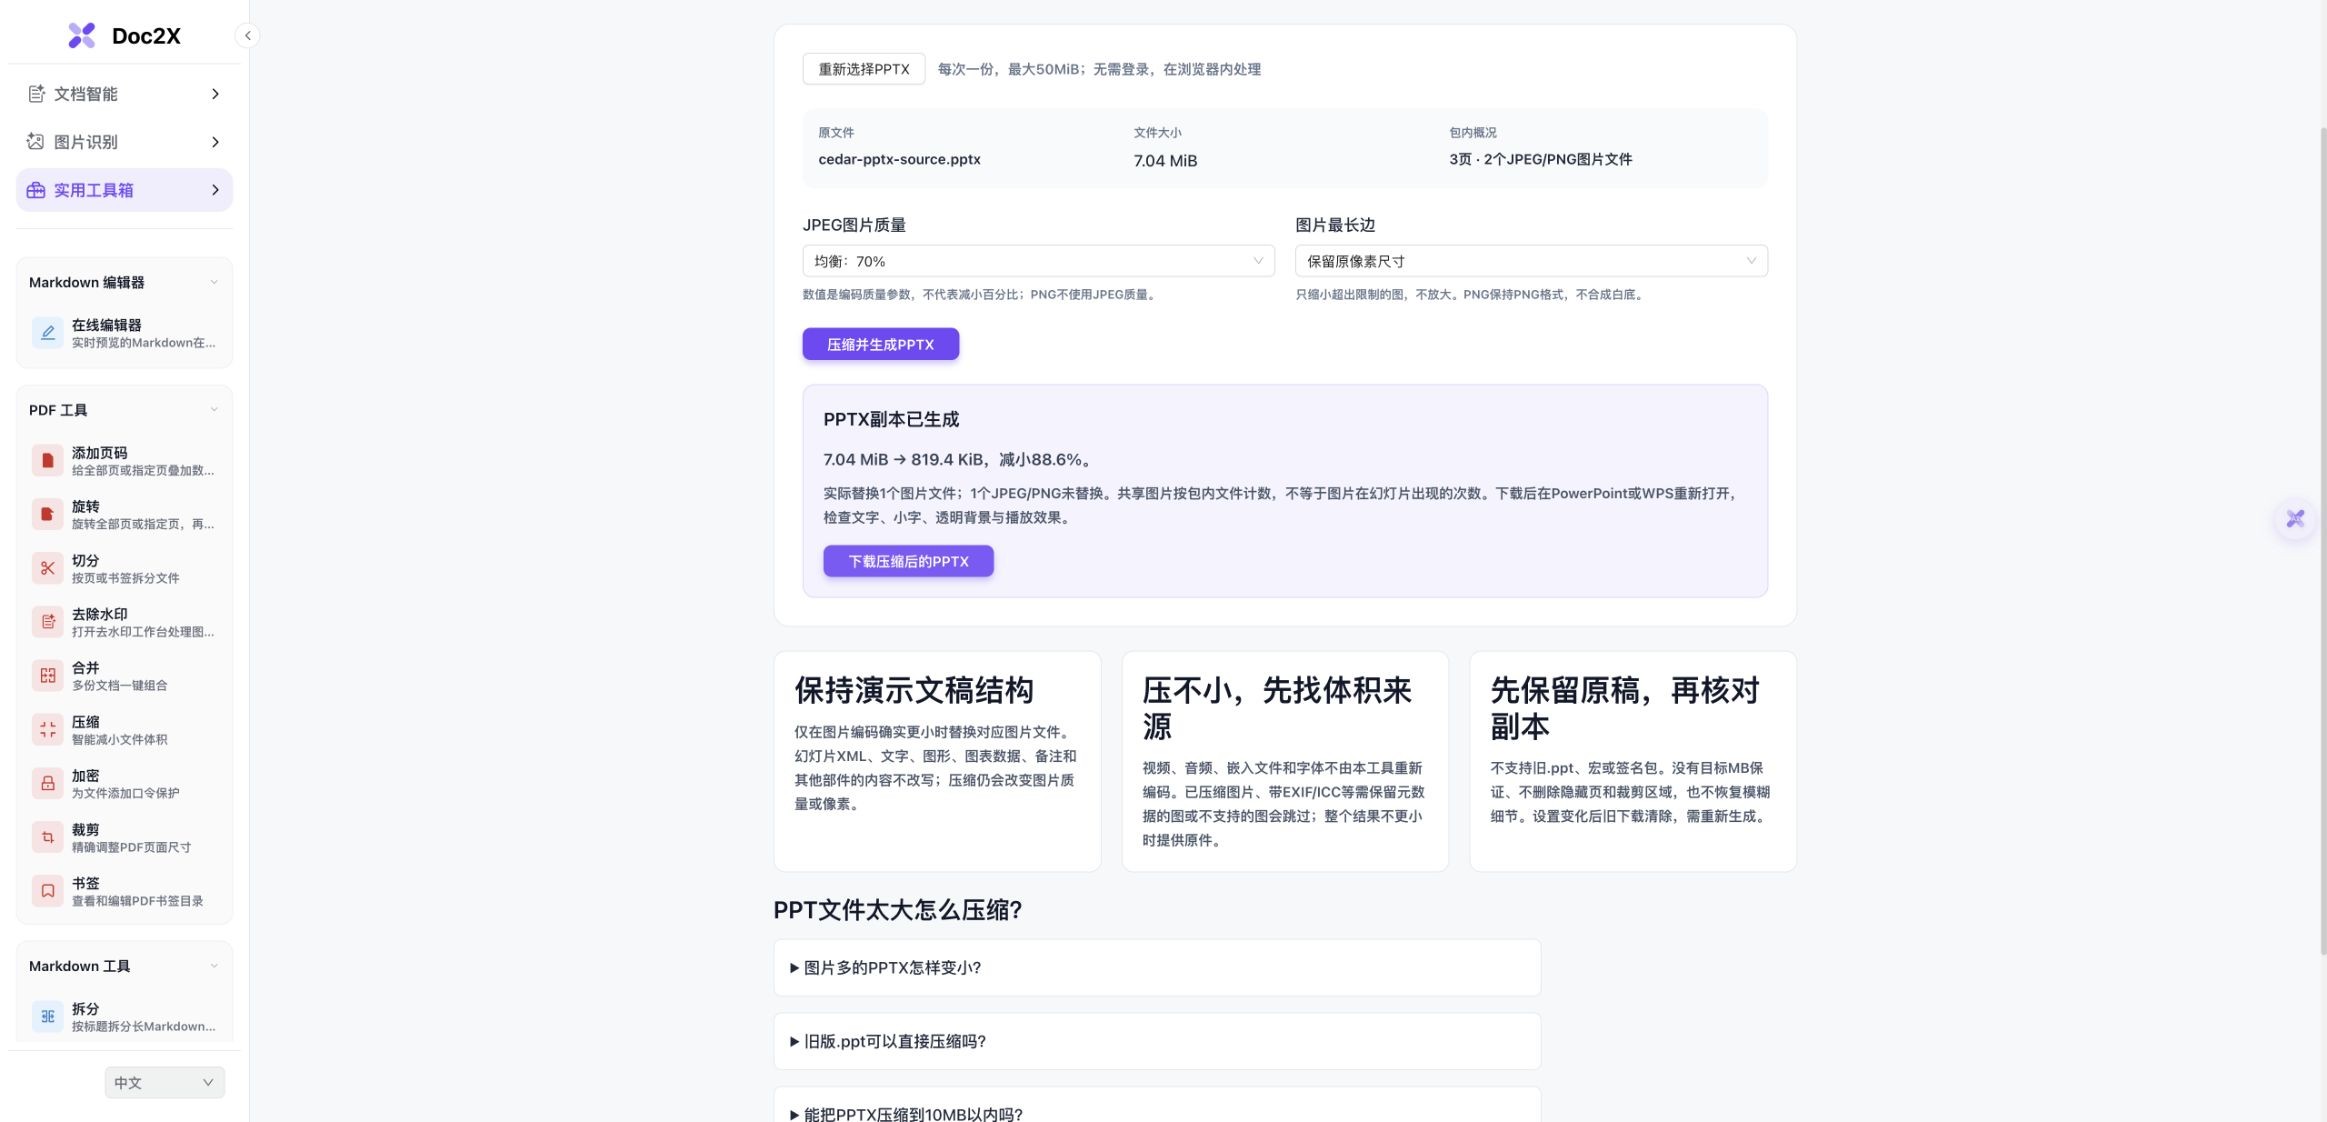Click the 保持演示文稿结构 card heading
Viewport: 2327px width, 1122px height.
click(x=914, y=690)
